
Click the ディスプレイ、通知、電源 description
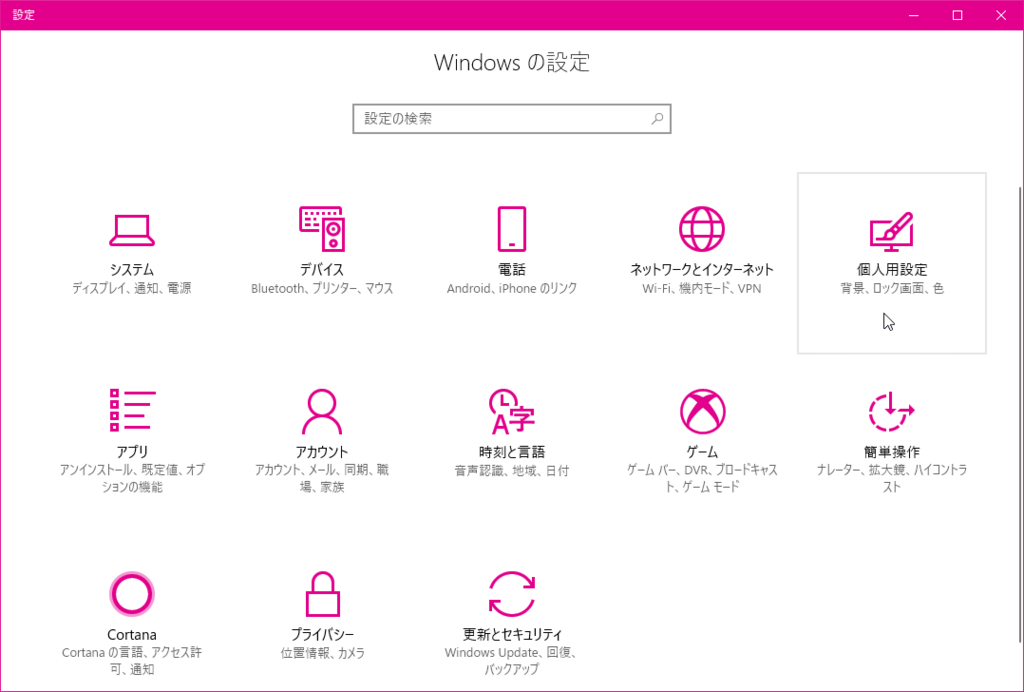click(x=132, y=288)
